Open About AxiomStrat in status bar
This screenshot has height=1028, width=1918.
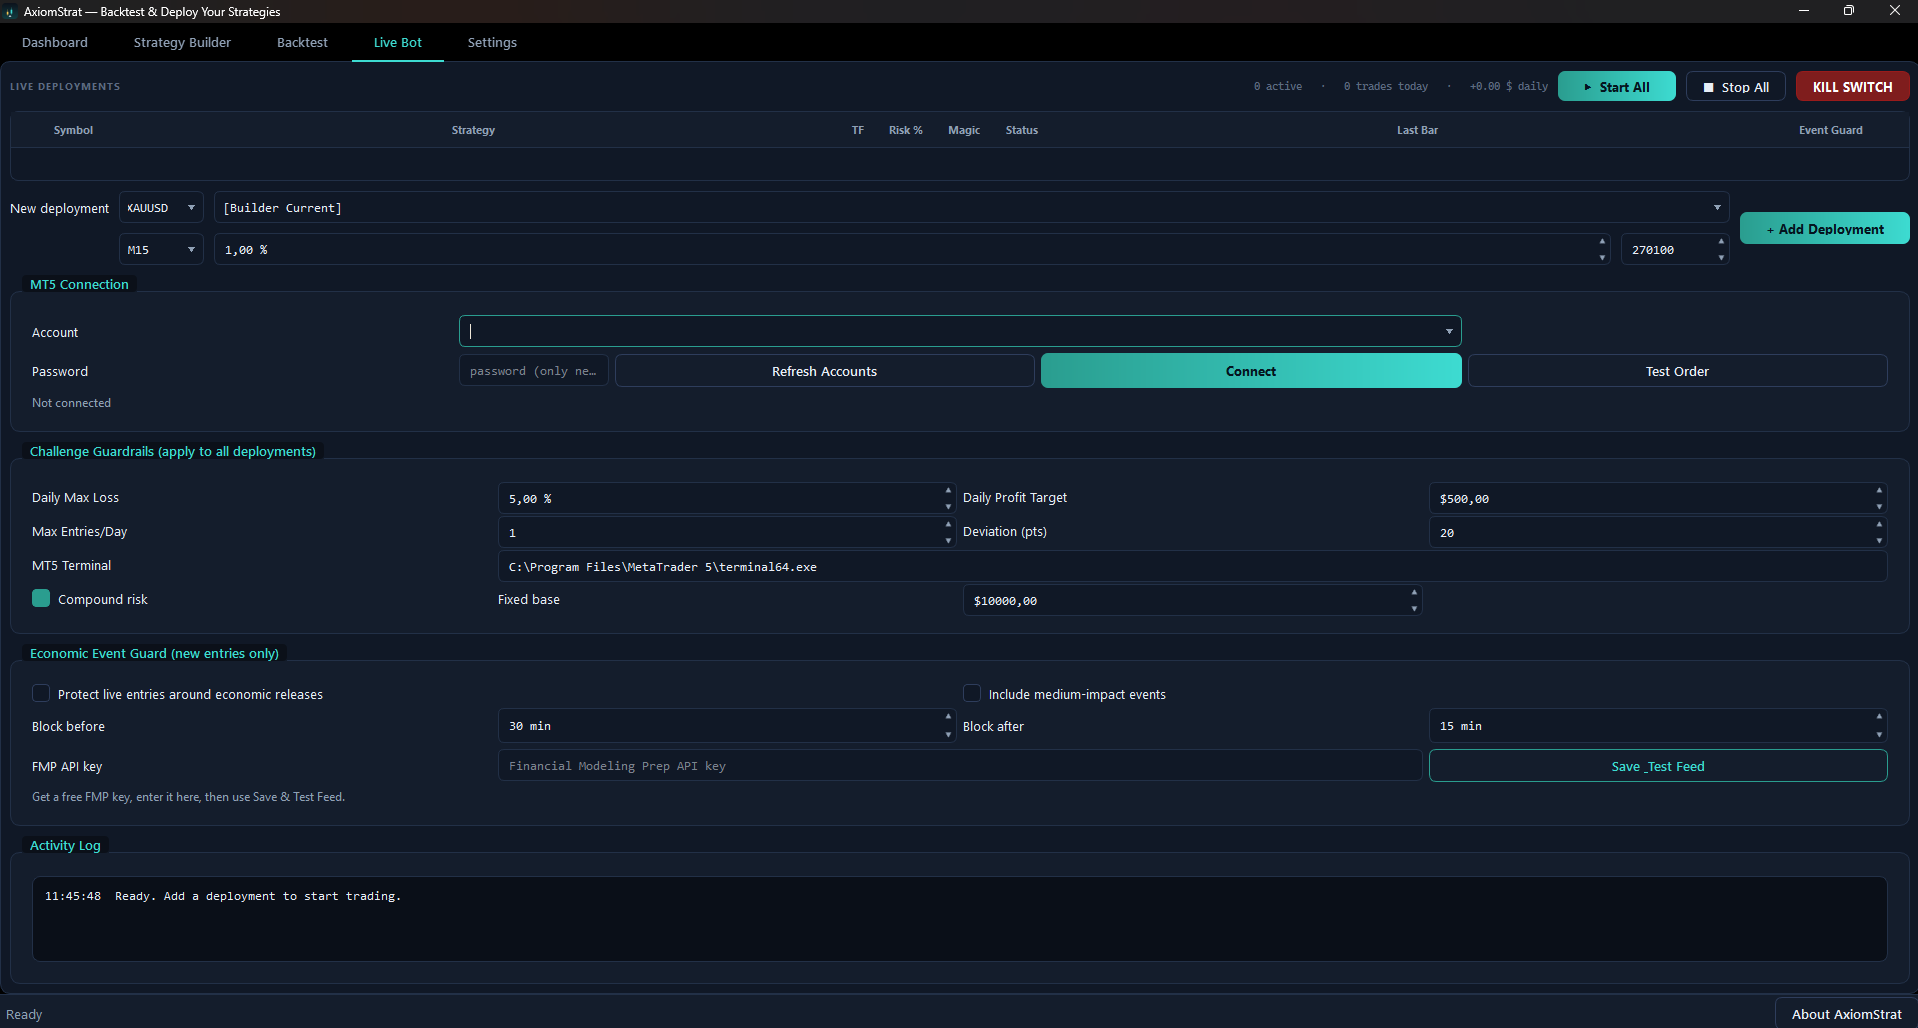point(1846,1014)
